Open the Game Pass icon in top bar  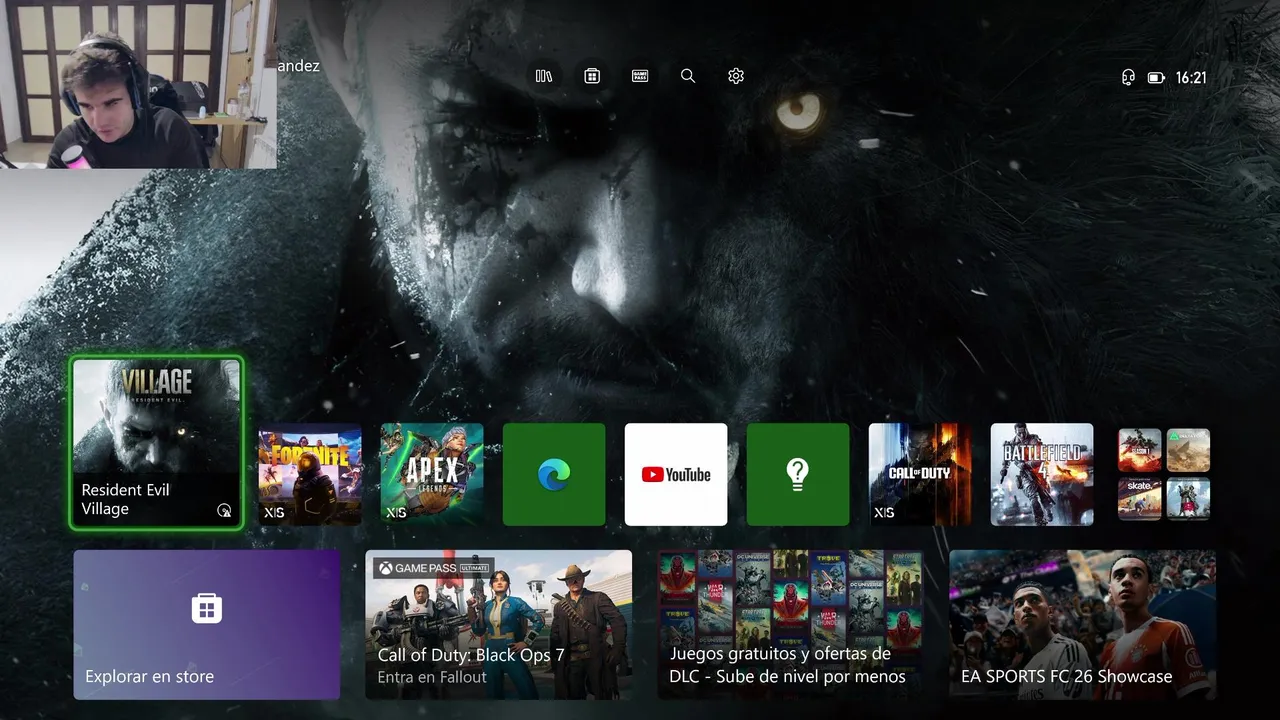point(640,76)
